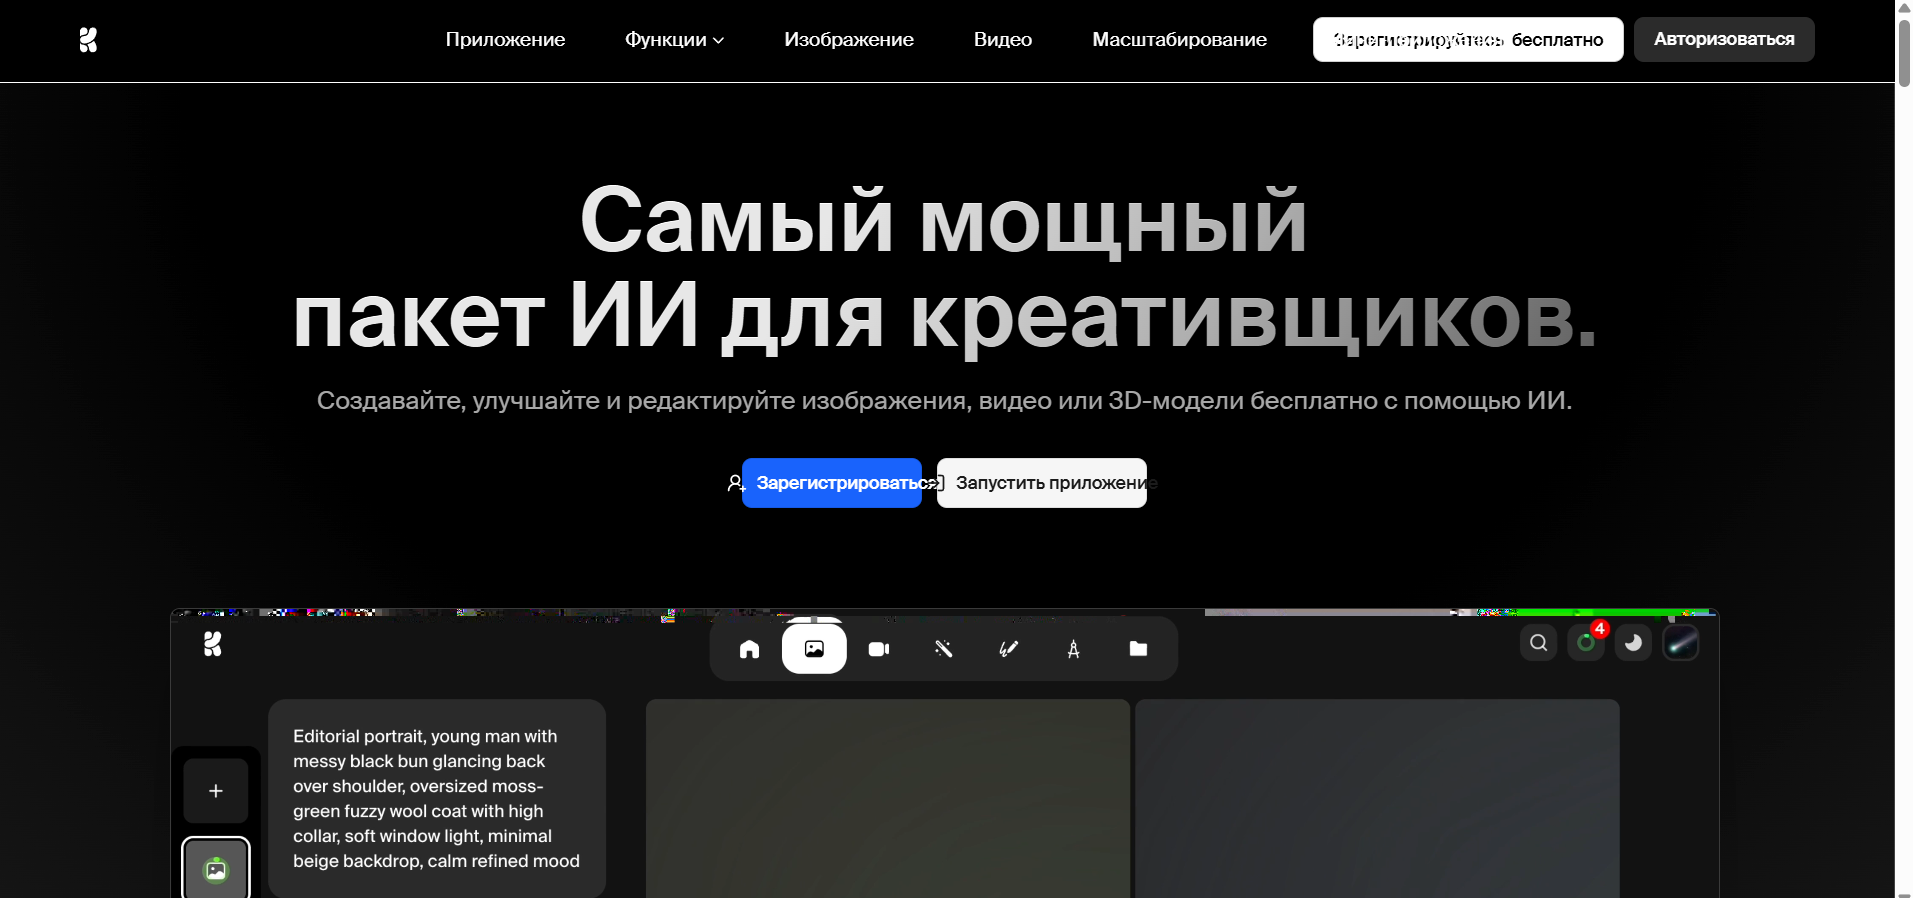Open the Видео nav link
The width and height of the screenshot is (1913, 898).
[x=1002, y=40]
